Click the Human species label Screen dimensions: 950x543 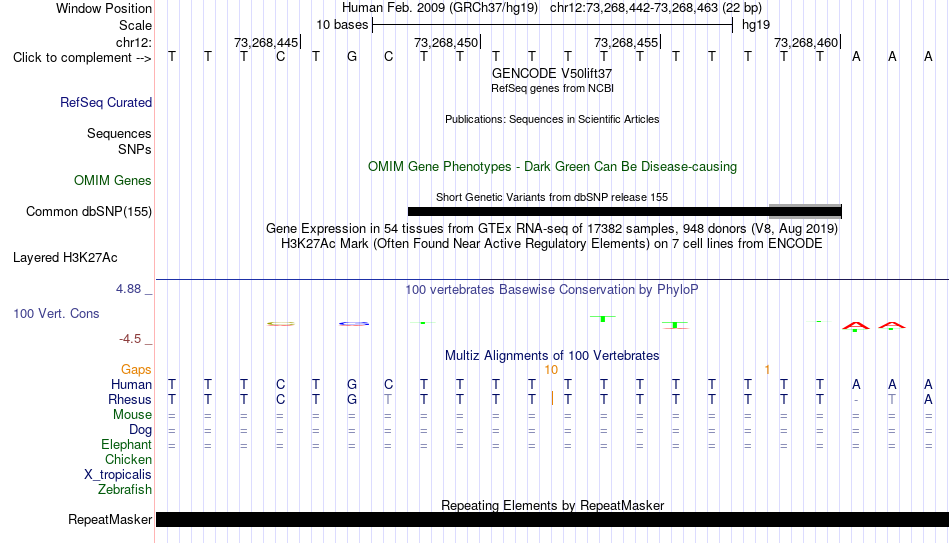(x=131, y=385)
